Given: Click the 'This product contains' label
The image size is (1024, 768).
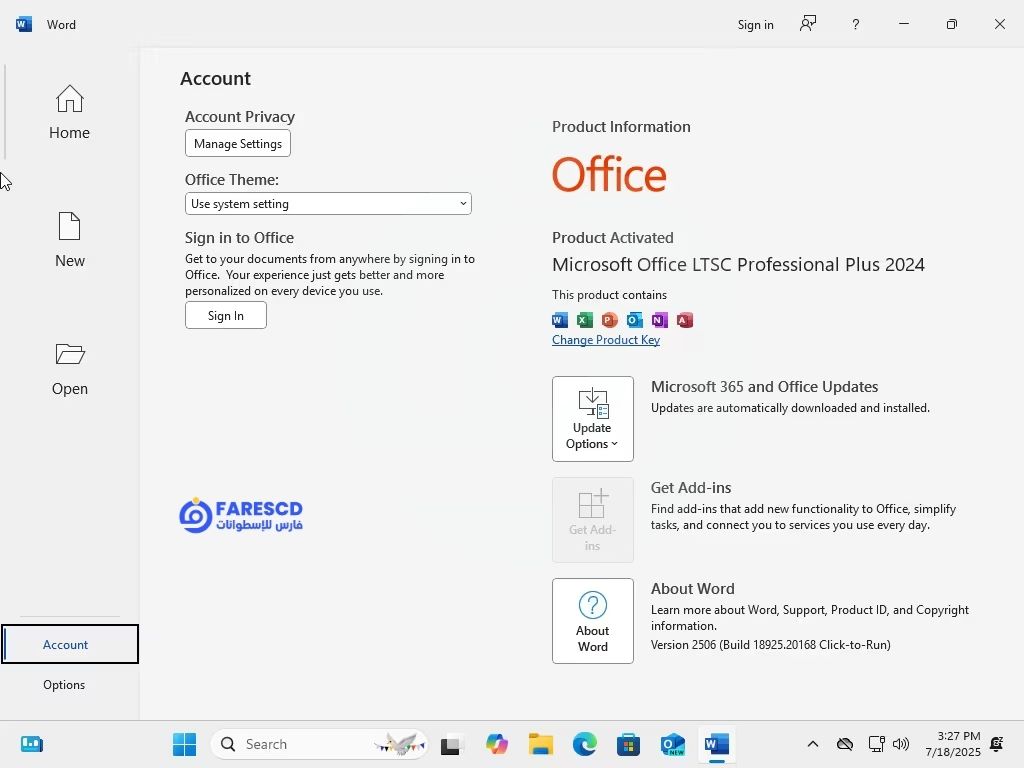Looking at the screenshot, I should 609,295.
